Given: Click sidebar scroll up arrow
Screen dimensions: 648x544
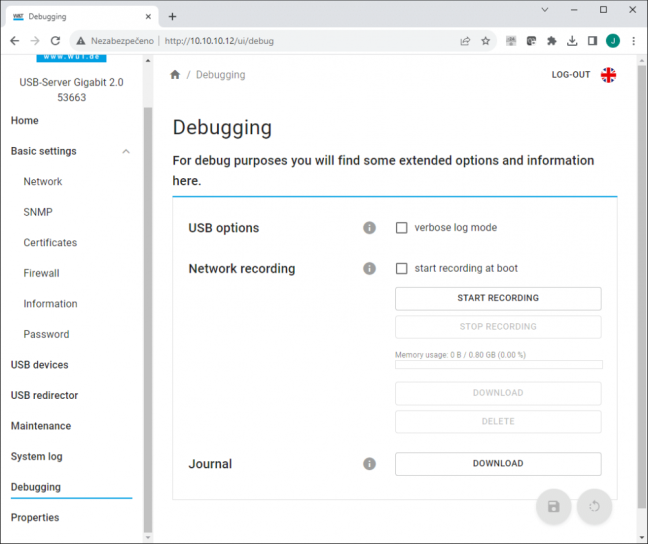Looking at the screenshot, I should click(x=148, y=61).
